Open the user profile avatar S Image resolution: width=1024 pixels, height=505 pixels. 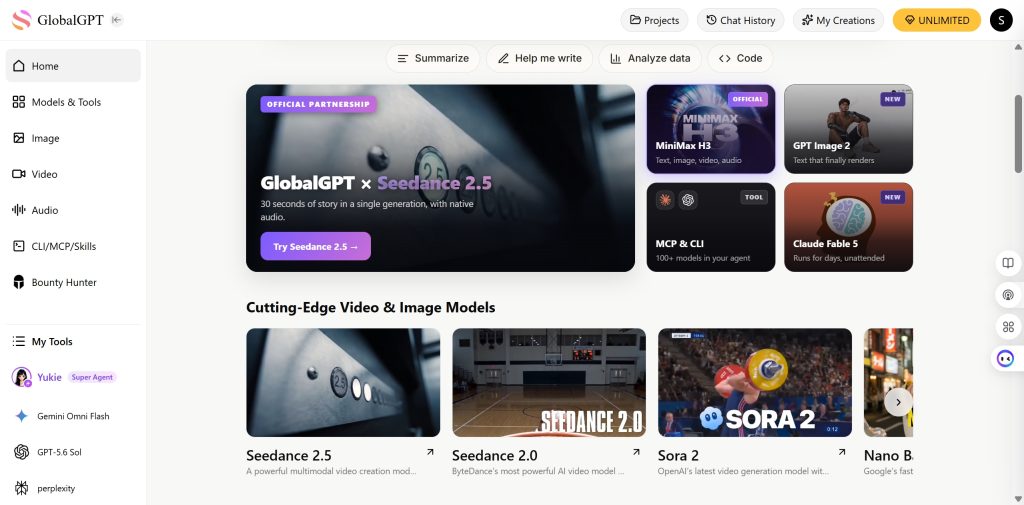(x=1001, y=20)
